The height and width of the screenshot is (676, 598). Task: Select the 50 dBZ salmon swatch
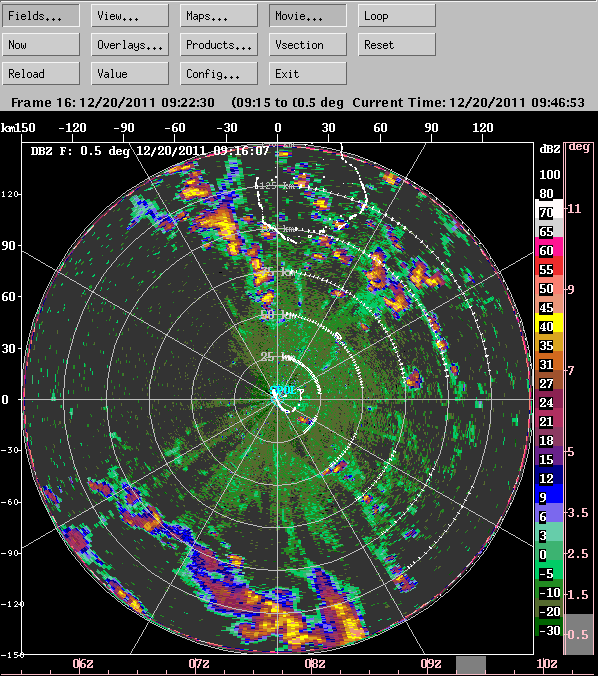tap(549, 285)
